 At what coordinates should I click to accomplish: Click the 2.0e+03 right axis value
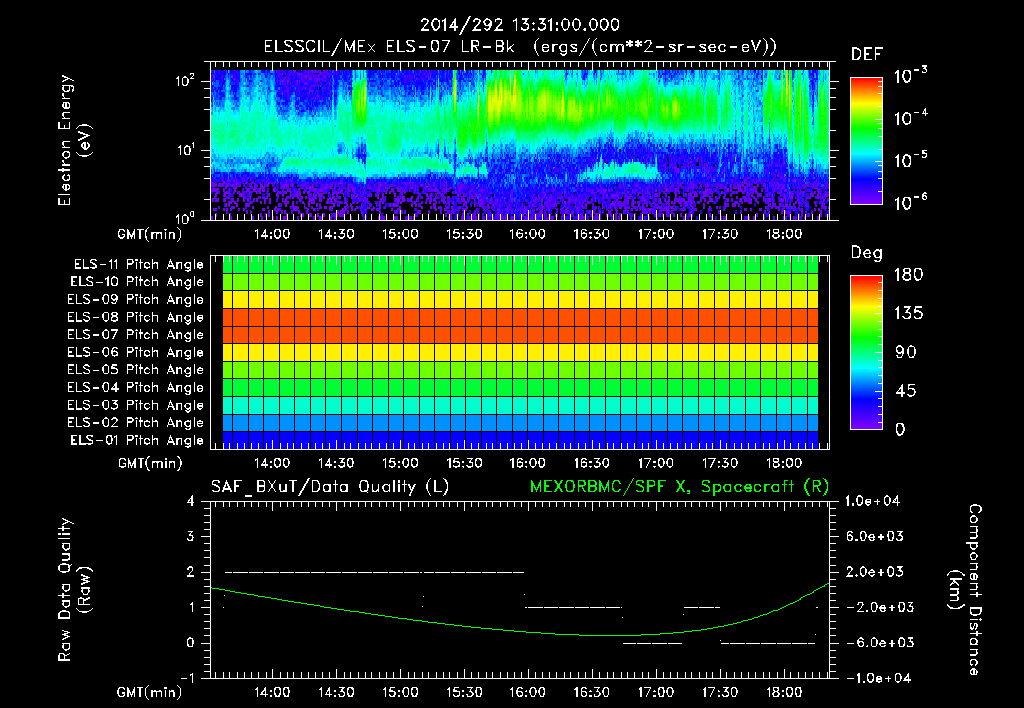point(875,571)
